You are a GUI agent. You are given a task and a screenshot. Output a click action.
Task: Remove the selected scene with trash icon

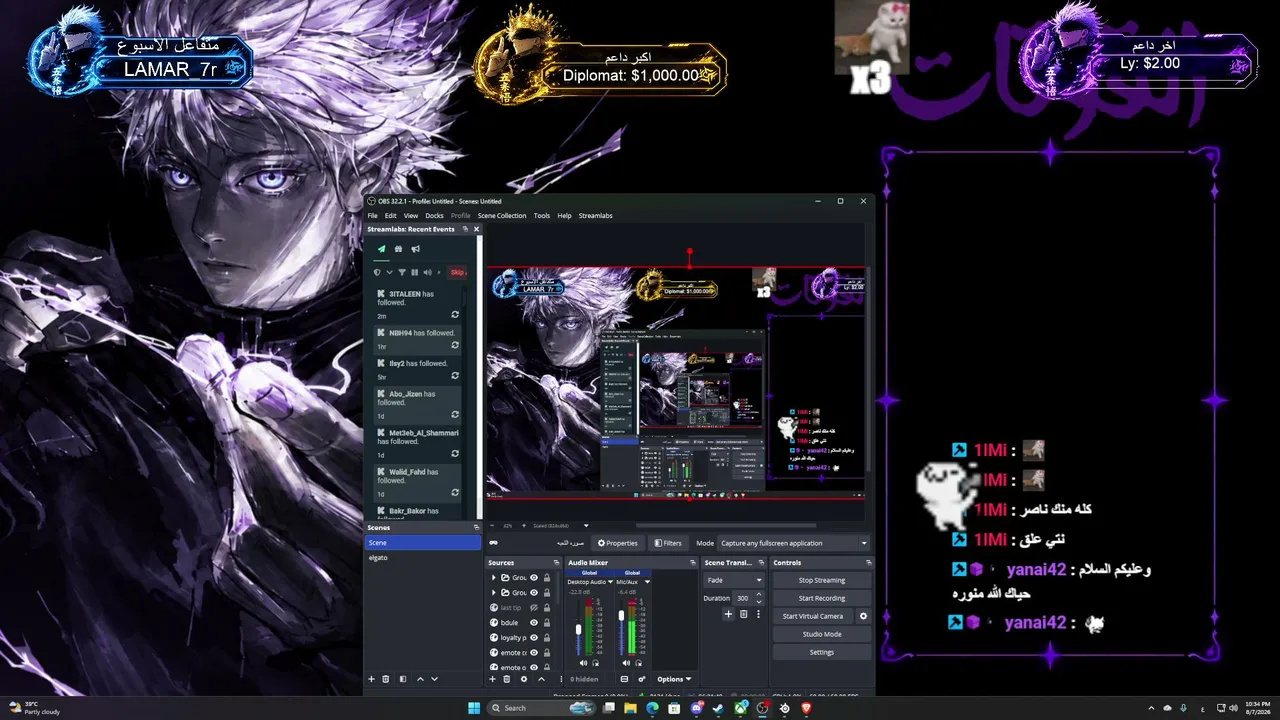coord(386,679)
